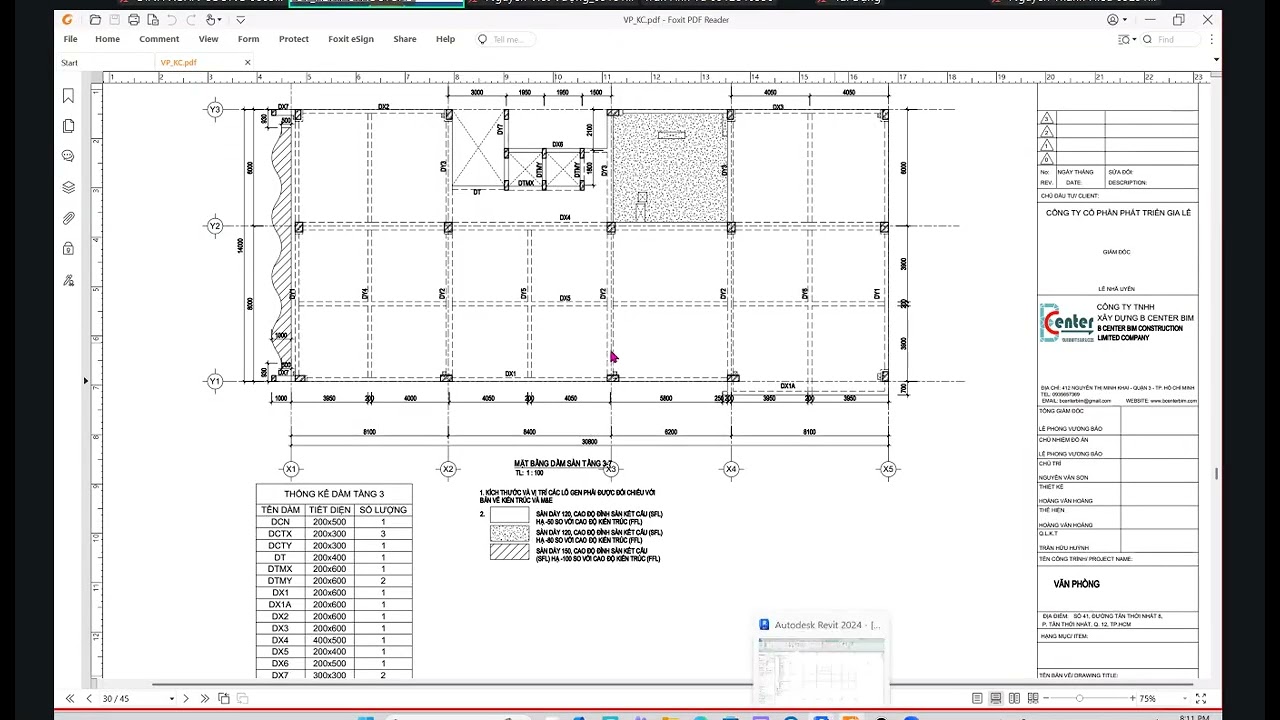Open the Attachments panel paperclip icon
Viewport: 1280px width, 720px height.
point(68,218)
